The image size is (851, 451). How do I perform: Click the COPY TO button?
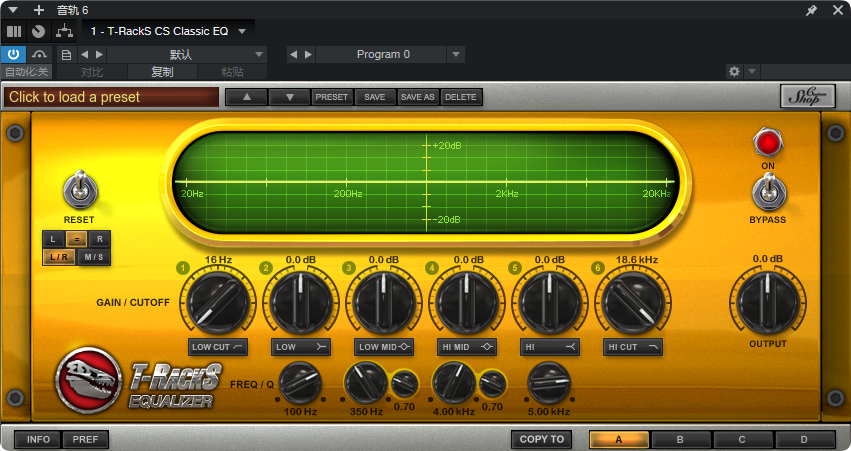541,440
